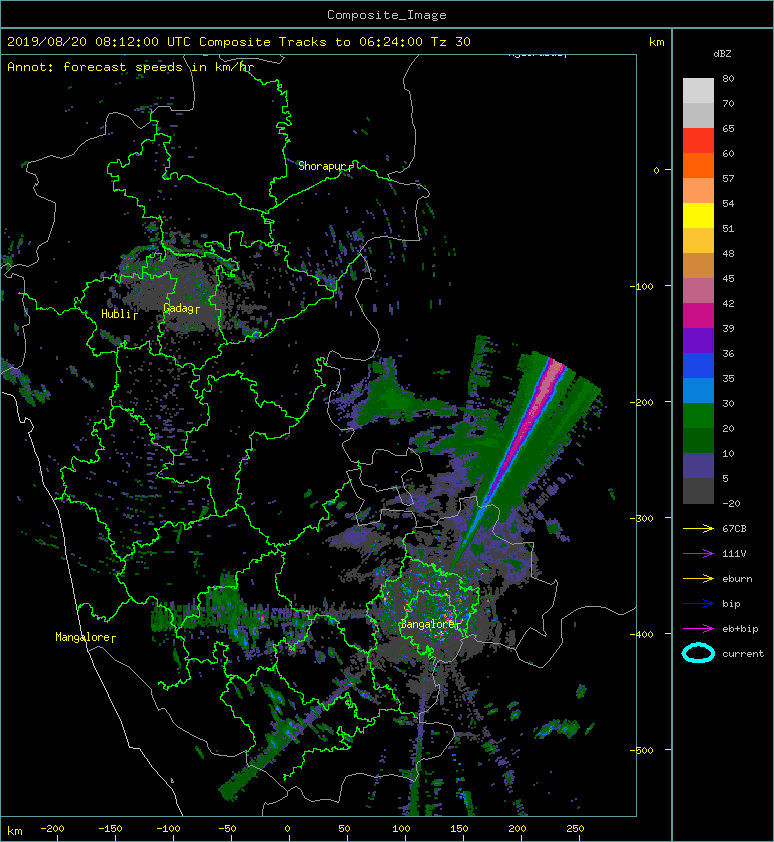Click the Hubli city label
Viewport: 774px width, 842px height.
pos(115,314)
